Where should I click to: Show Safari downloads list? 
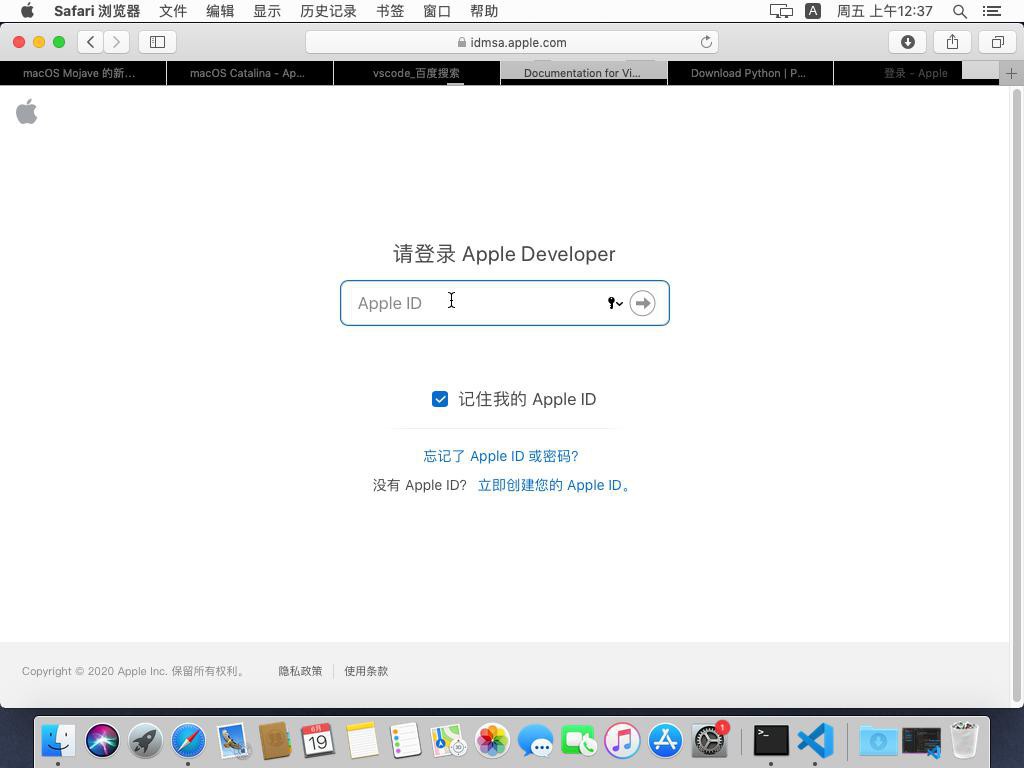click(x=907, y=42)
